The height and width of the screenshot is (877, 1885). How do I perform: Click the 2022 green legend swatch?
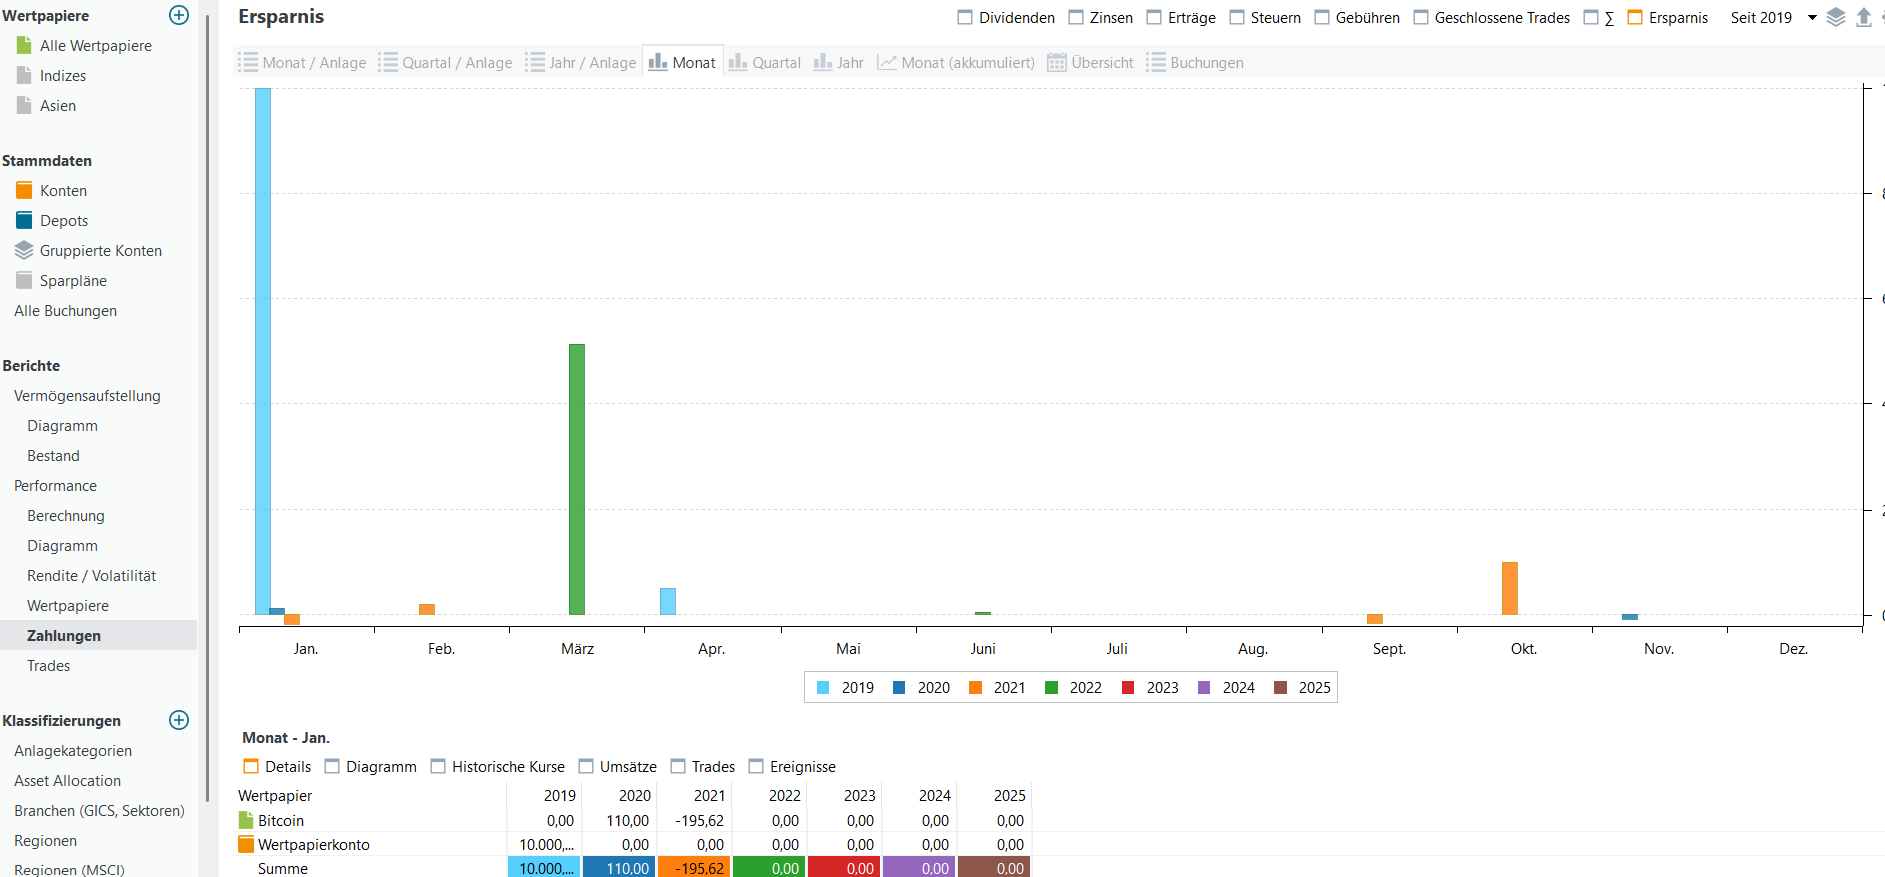coord(1051,687)
